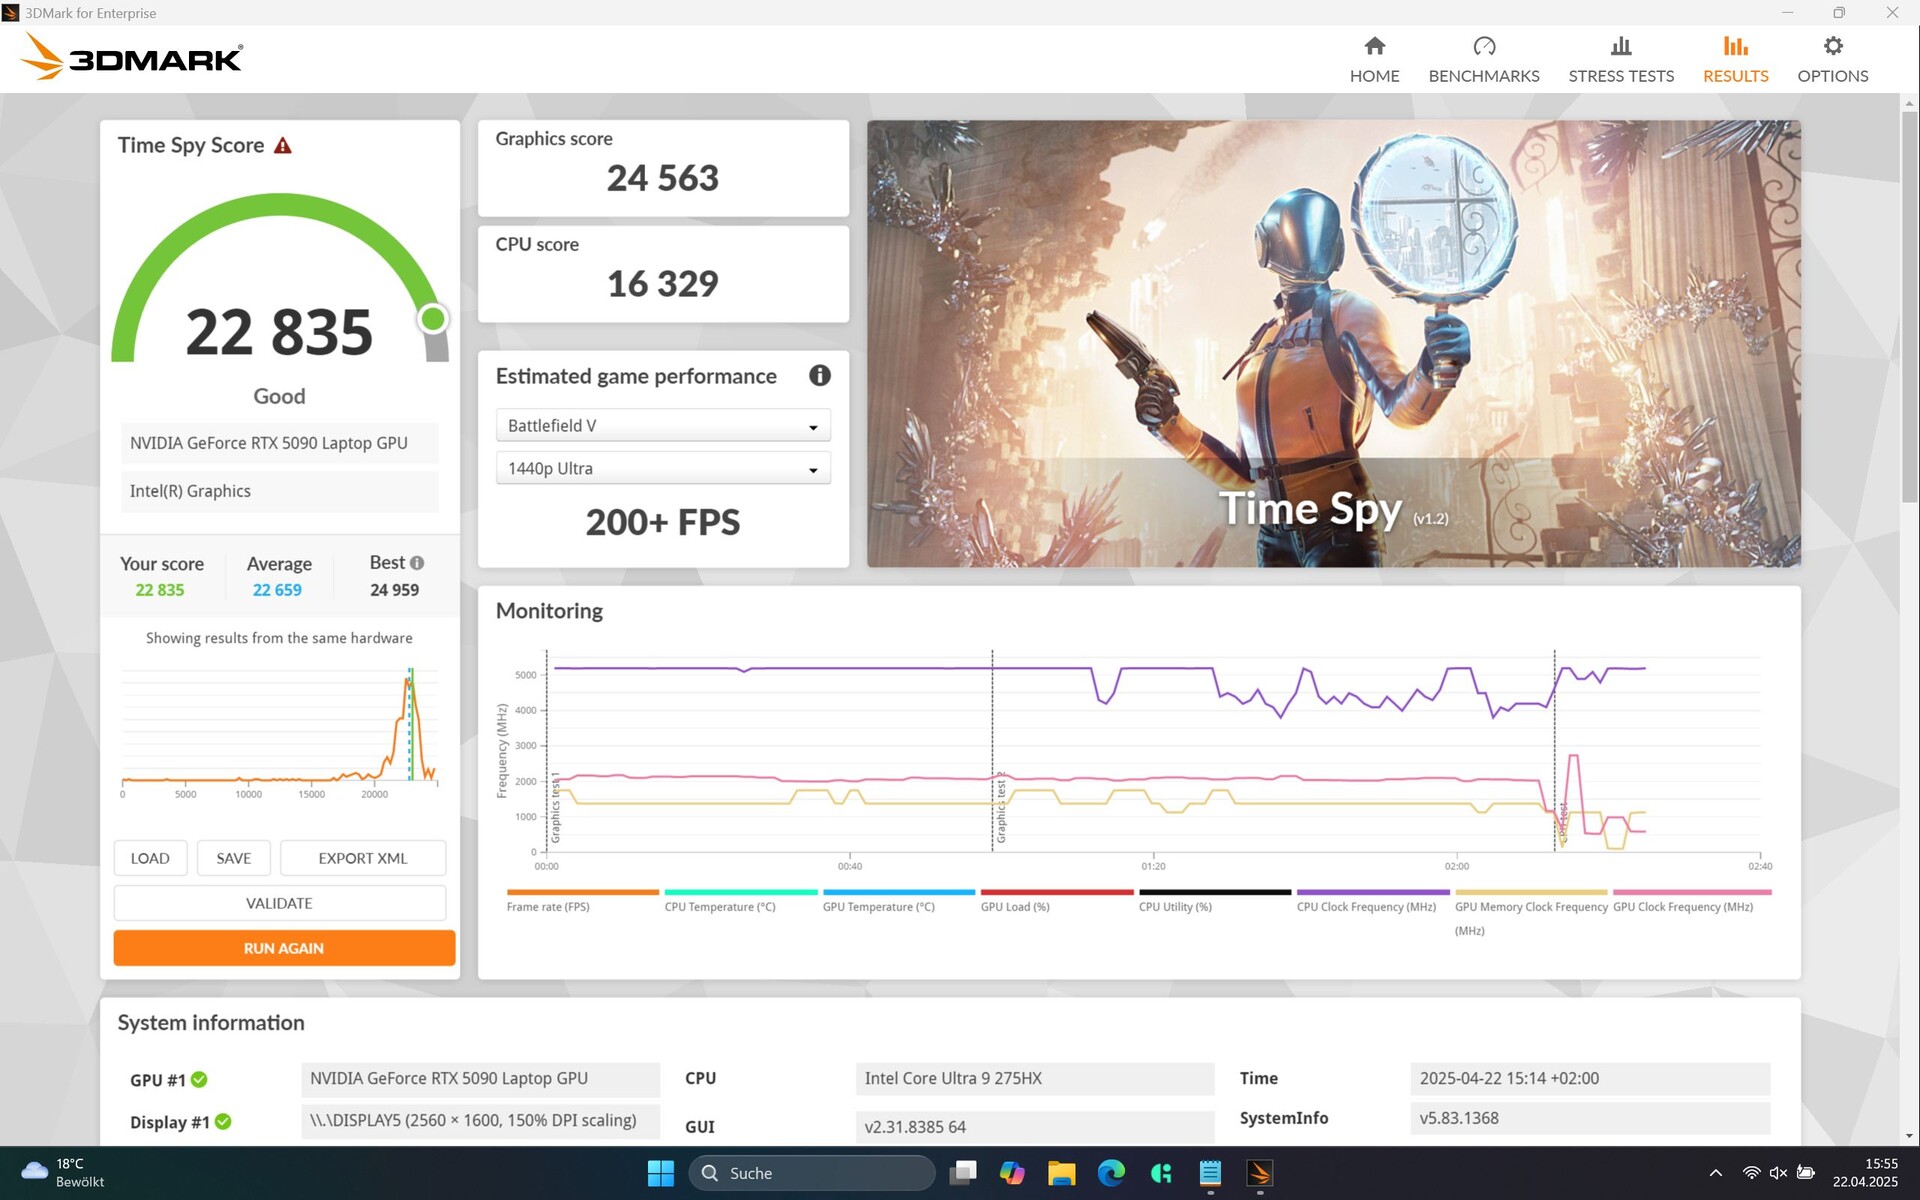This screenshot has height=1200, width=1920.
Task: Toggle CPU Clock Frequency purple legend line
Action: click(x=1372, y=892)
